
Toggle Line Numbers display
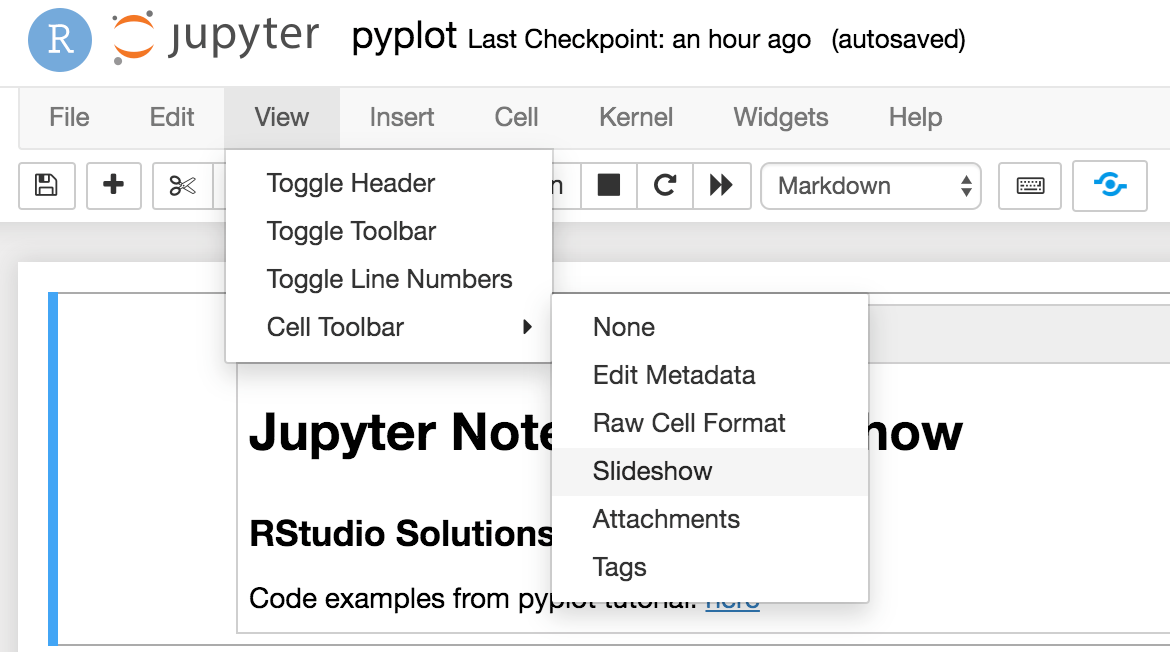click(x=389, y=279)
